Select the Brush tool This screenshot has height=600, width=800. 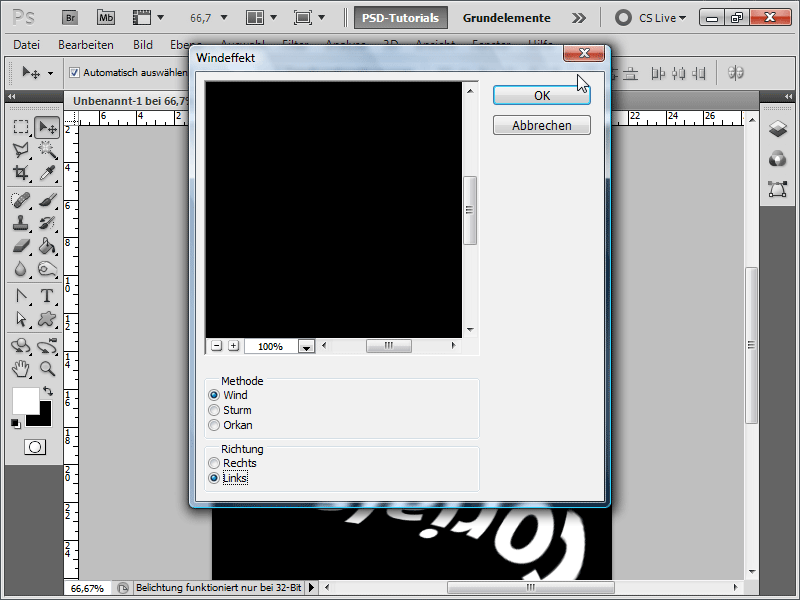47,200
